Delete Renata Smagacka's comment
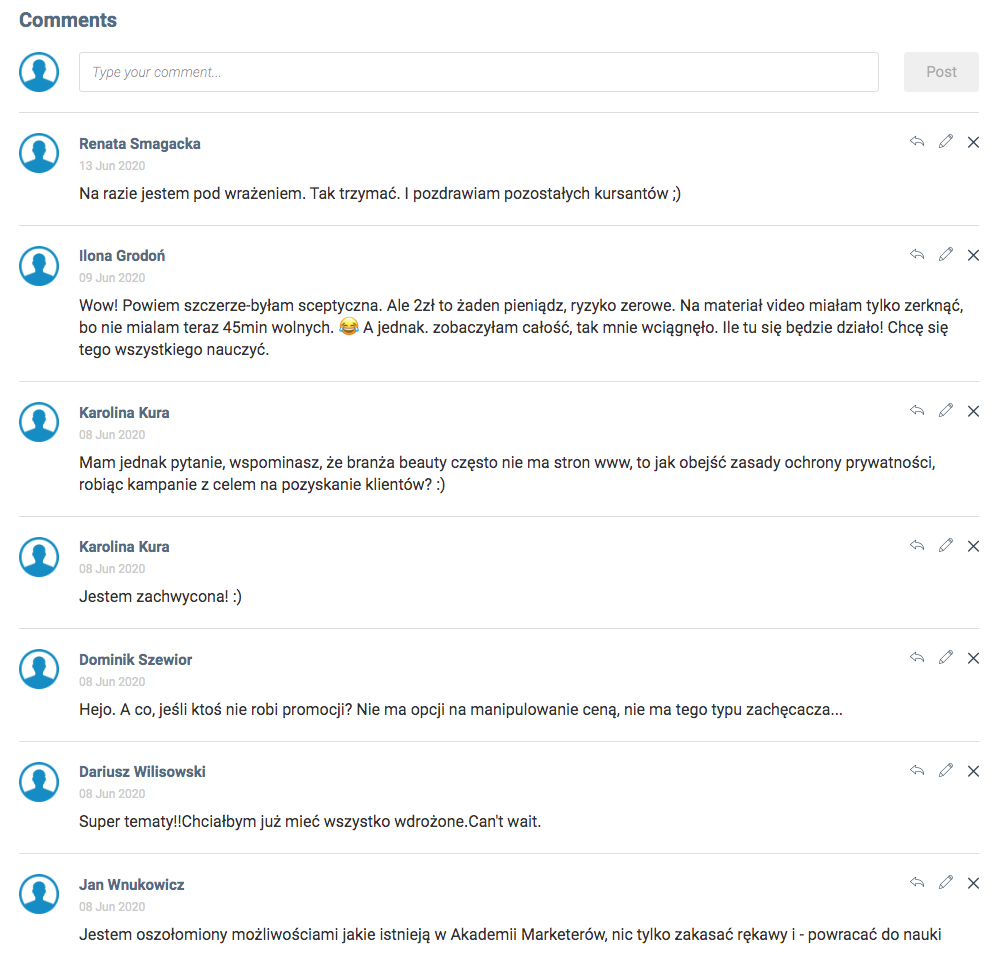Image resolution: width=1004 pixels, height=960 pixels. pos(973,142)
